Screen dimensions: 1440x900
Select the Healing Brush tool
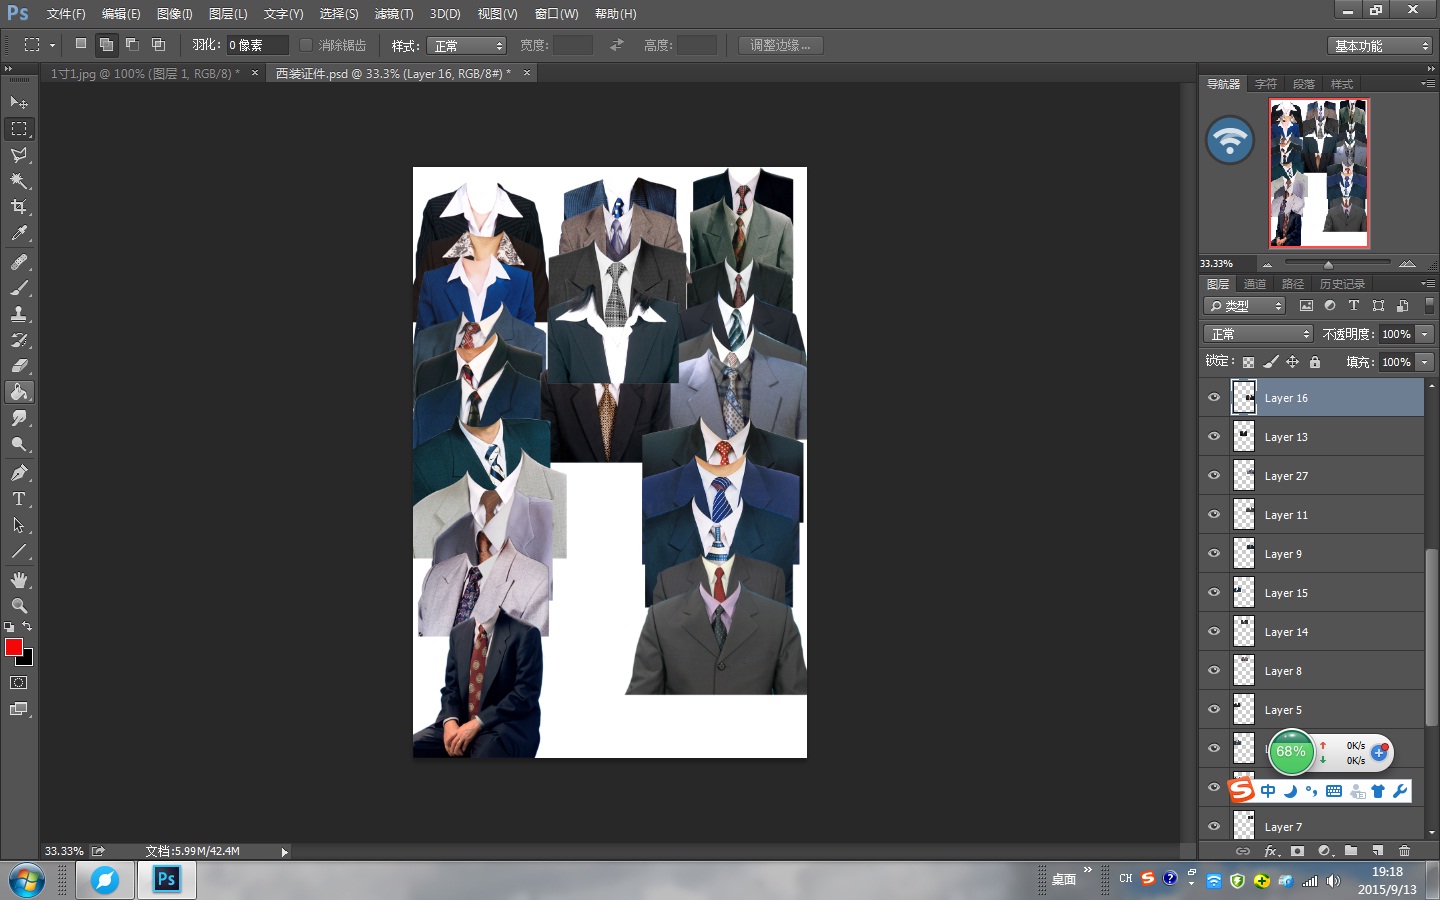(x=19, y=262)
